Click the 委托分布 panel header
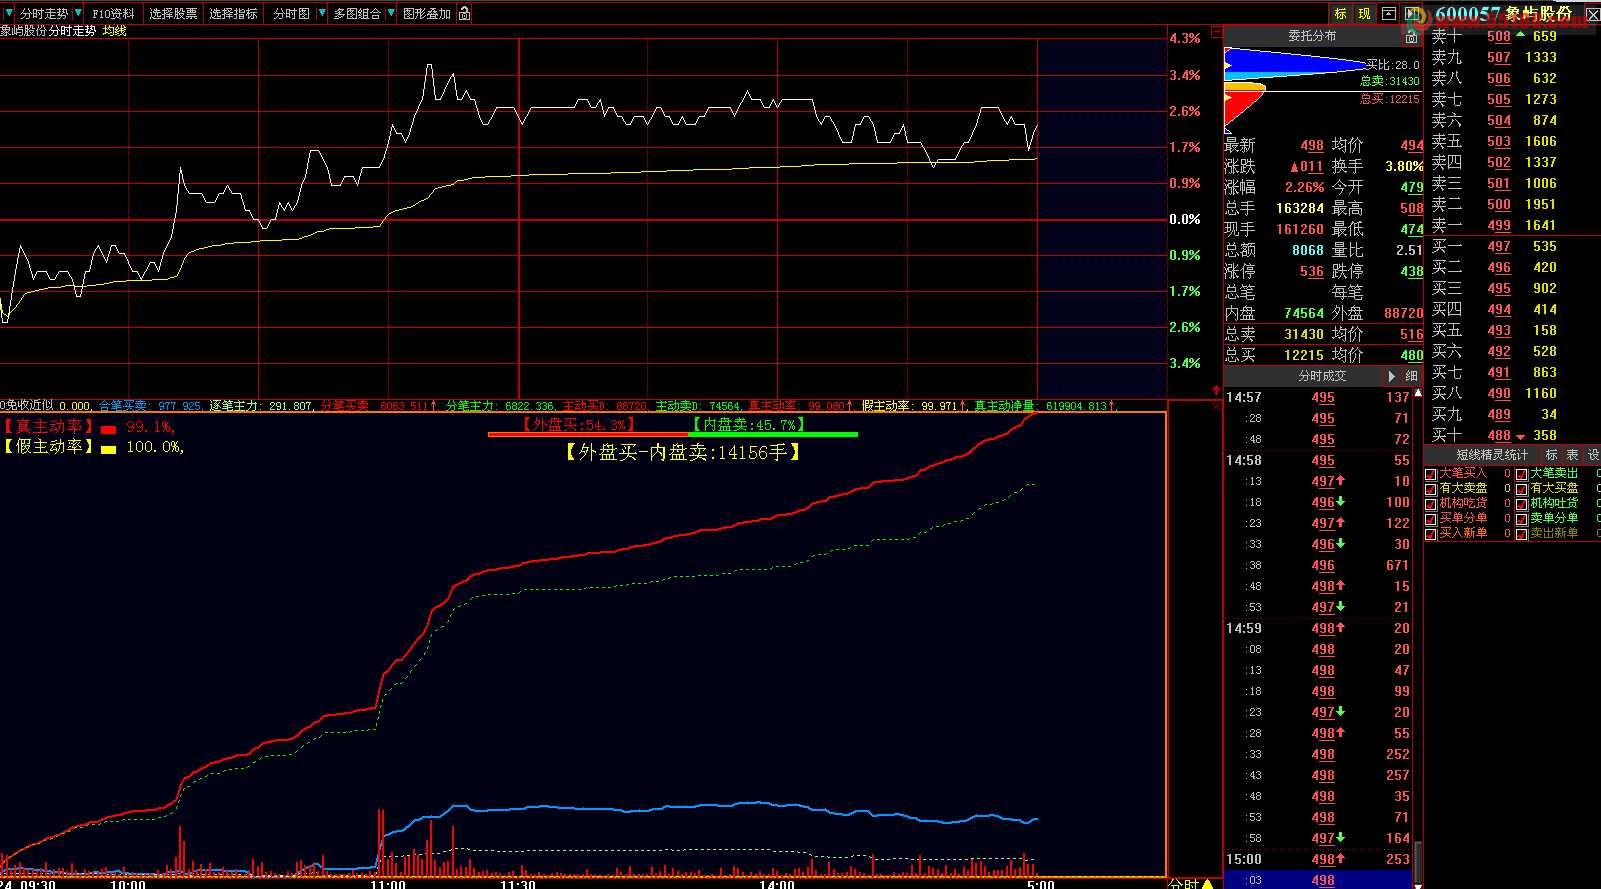1601x889 pixels. coord(1312,36)
